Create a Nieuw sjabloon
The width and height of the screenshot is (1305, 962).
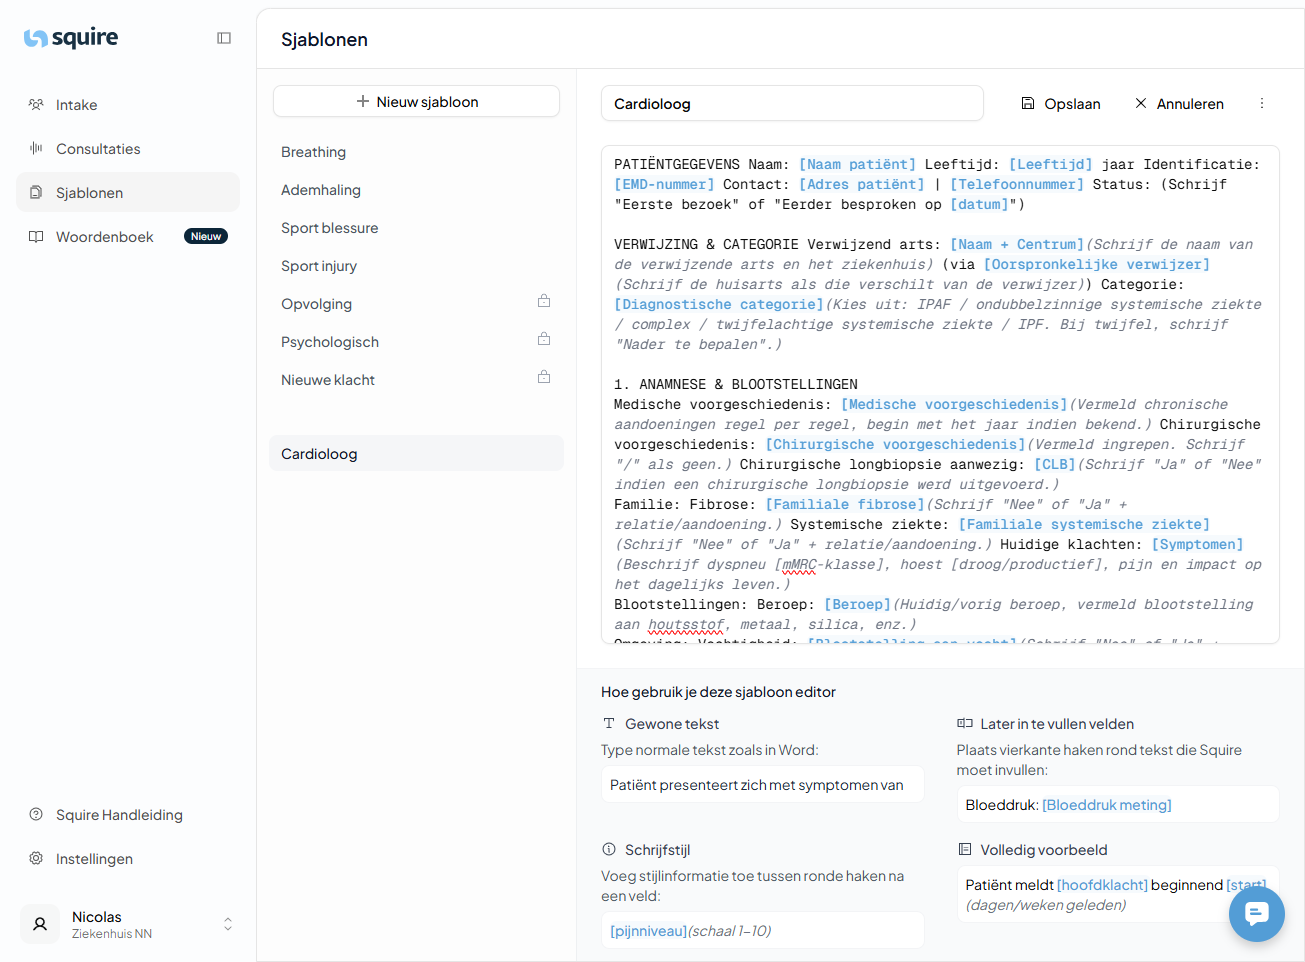tap(416, 102)
